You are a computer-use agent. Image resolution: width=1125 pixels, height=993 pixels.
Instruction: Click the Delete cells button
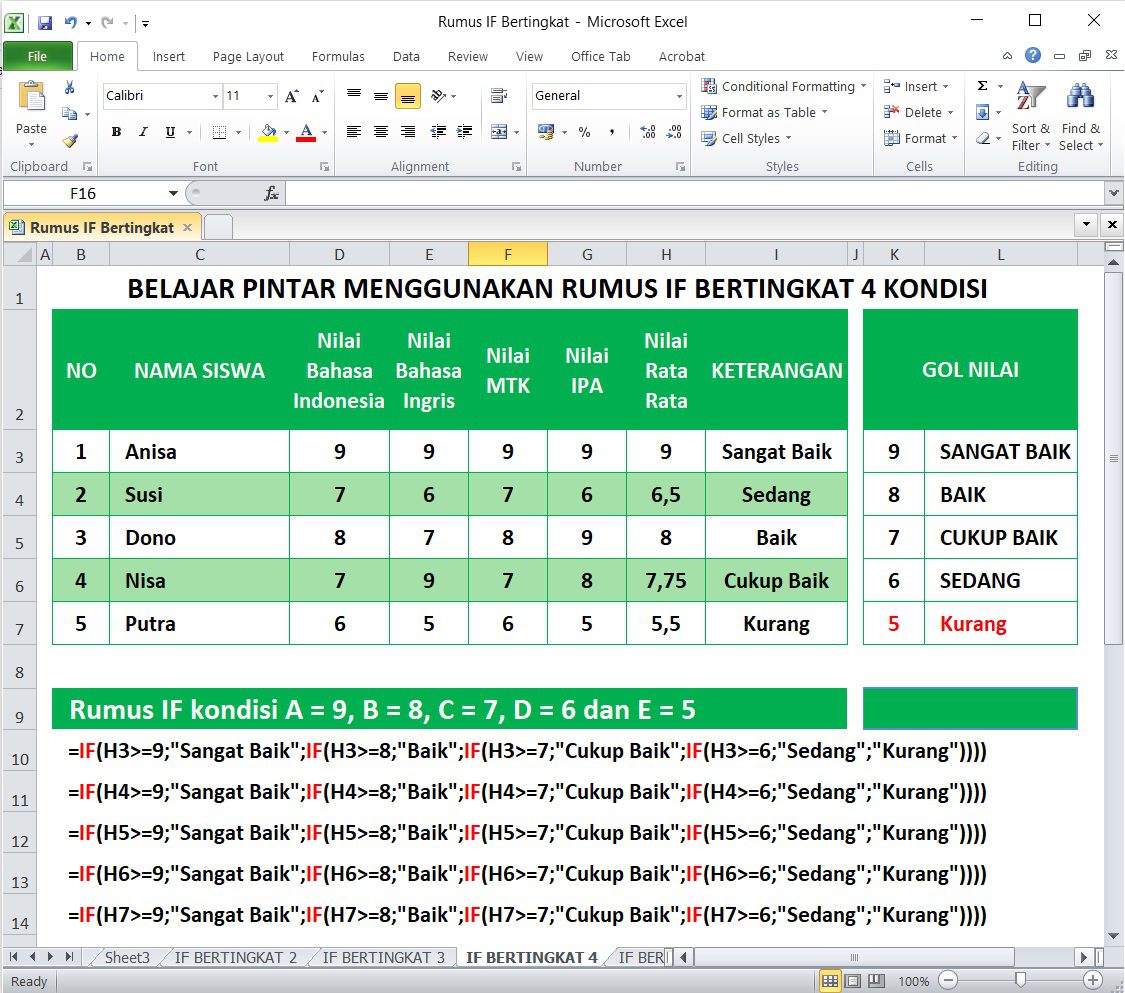pyautogui.click(x=918, y=112)
